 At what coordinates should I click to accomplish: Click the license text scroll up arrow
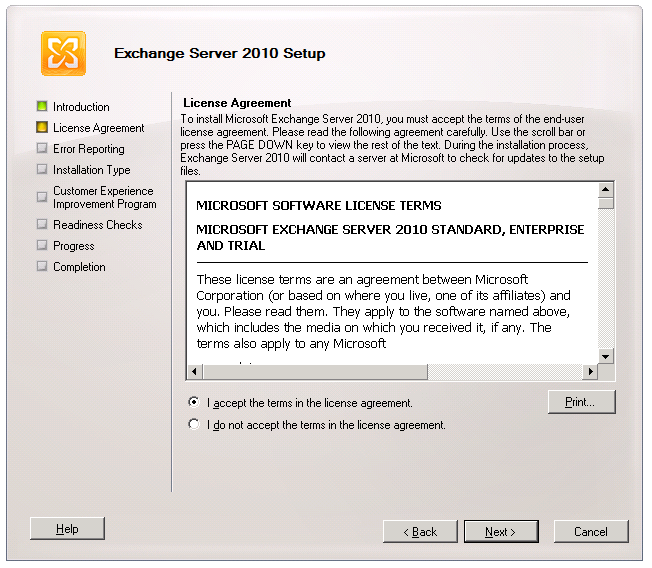[x=606, y=190]
